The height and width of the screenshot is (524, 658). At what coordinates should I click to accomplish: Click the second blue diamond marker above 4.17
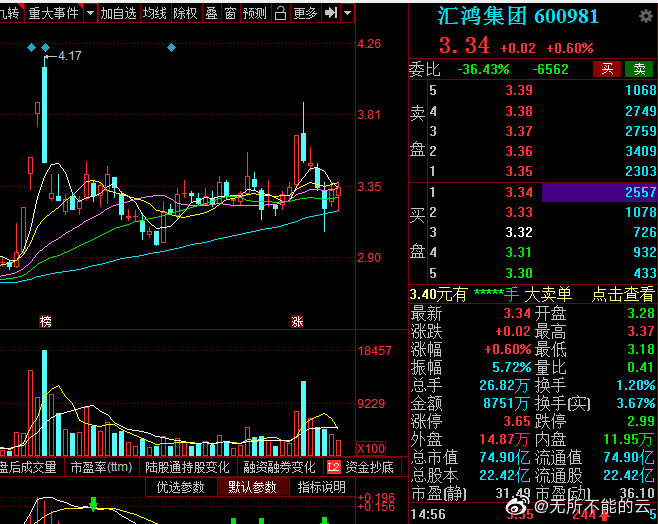(x=45, y=48)
